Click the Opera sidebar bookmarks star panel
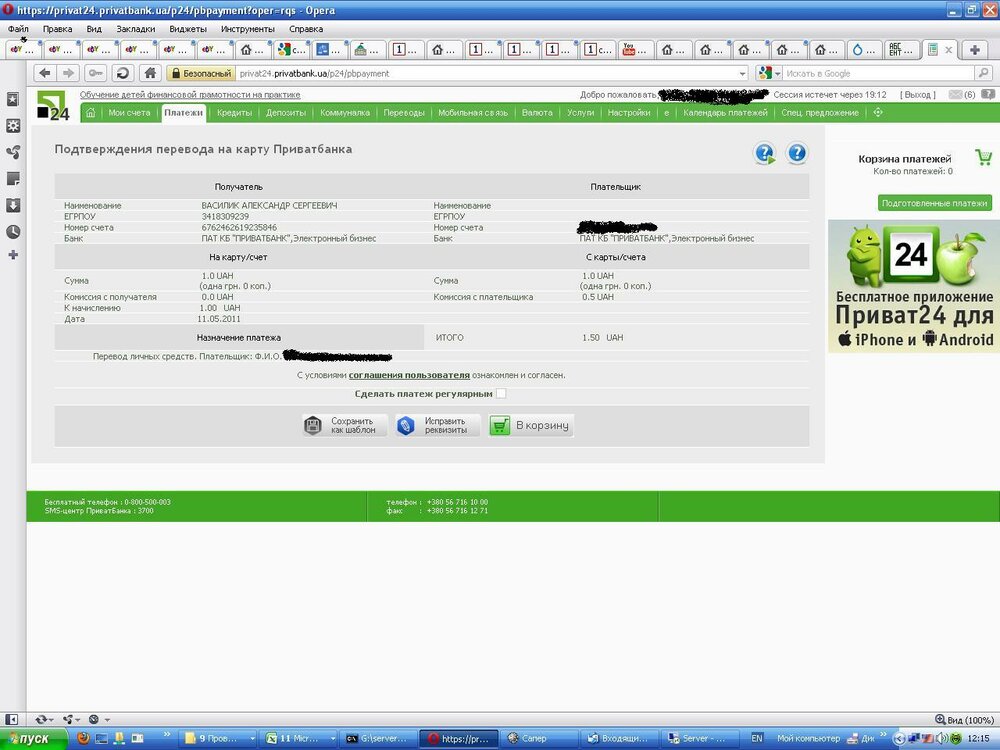The width and height of the screenshot is (1000, 750). (13, 100)
